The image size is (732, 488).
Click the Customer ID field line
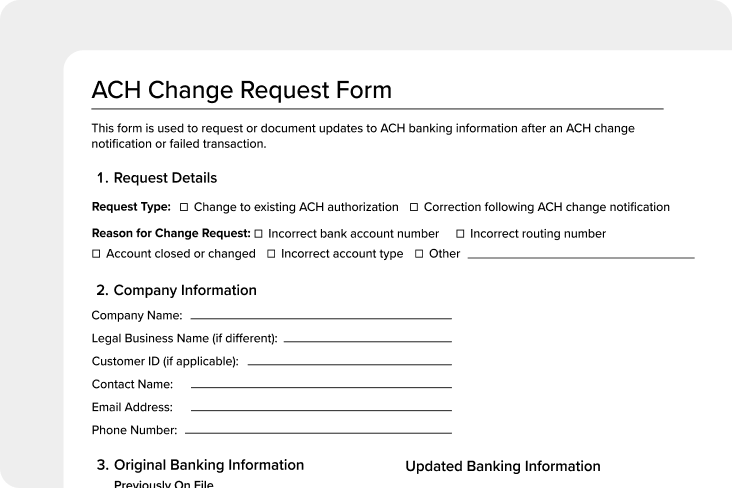tap(349, 363)
